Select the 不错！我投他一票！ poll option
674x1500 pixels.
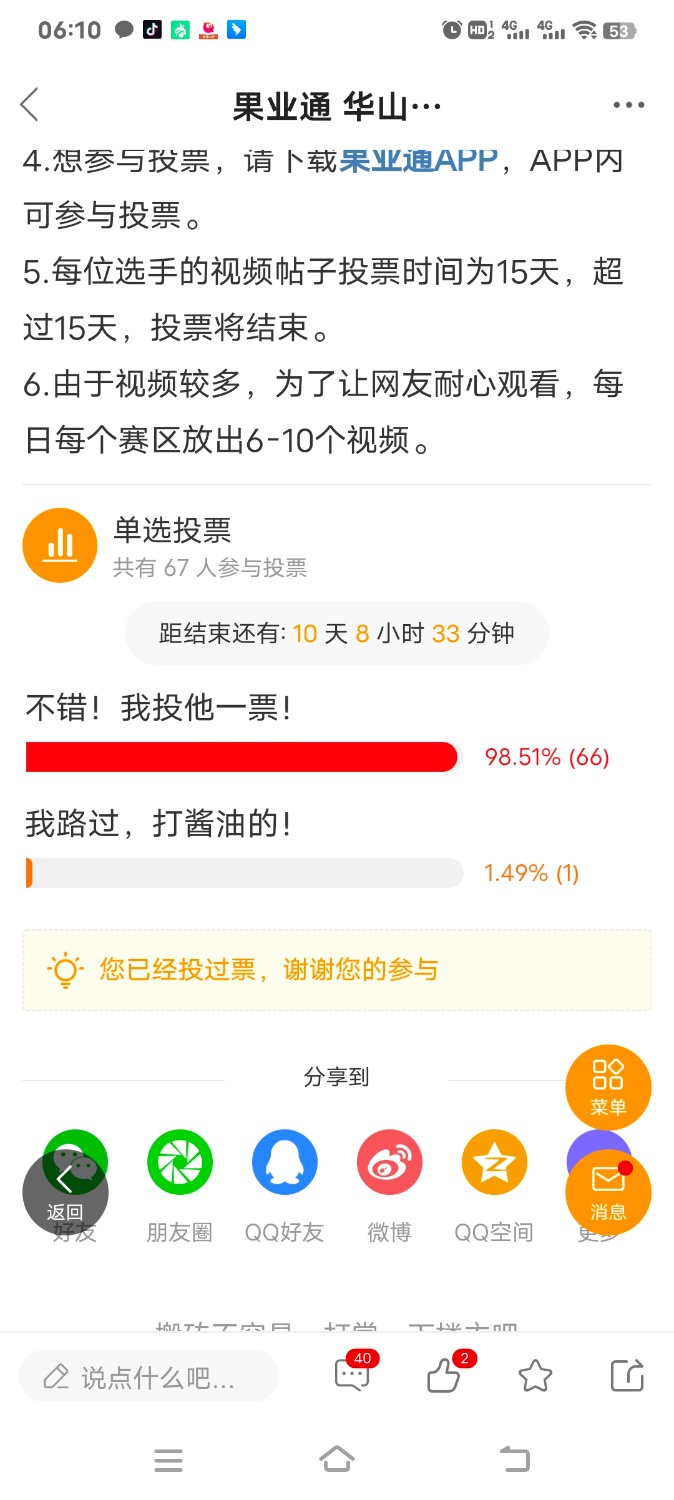[x=159, y=708]
